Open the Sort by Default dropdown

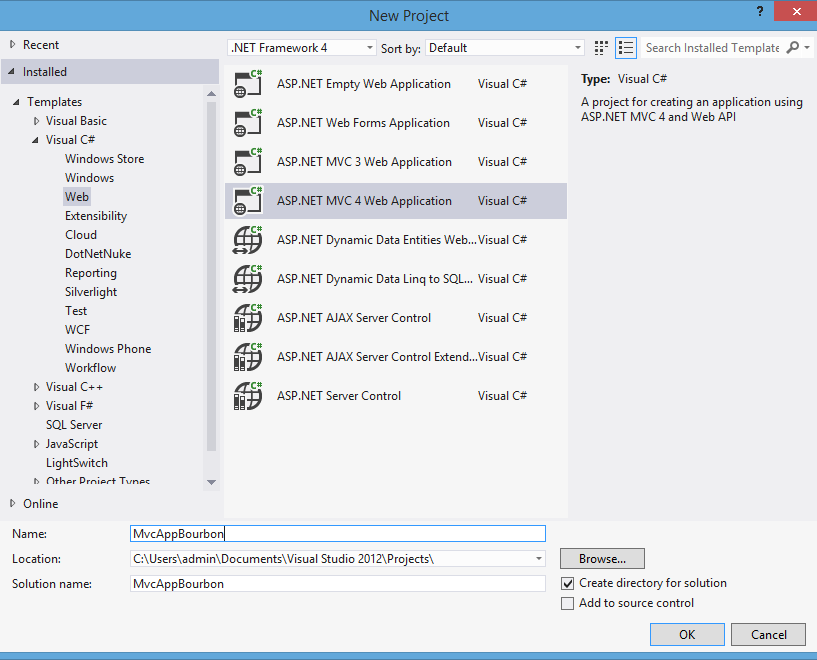tap(504, 48)
